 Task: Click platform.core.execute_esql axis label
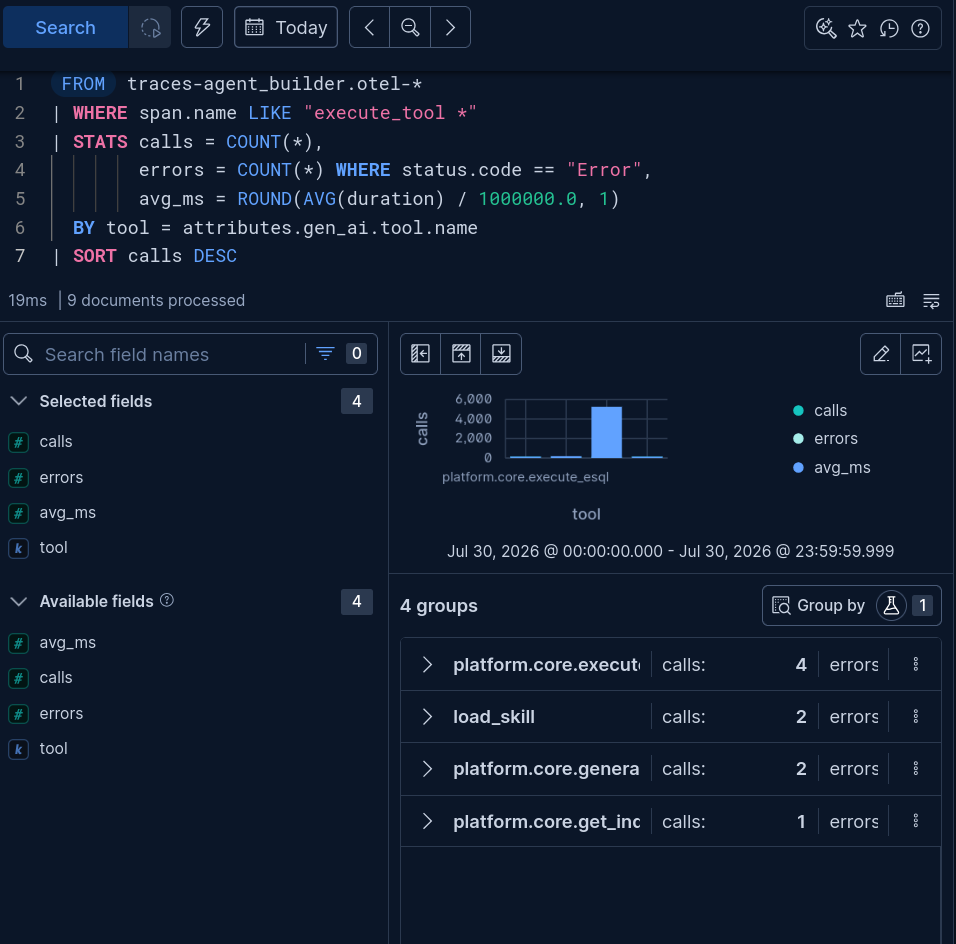pyautogui.click(x=525, y=477)
